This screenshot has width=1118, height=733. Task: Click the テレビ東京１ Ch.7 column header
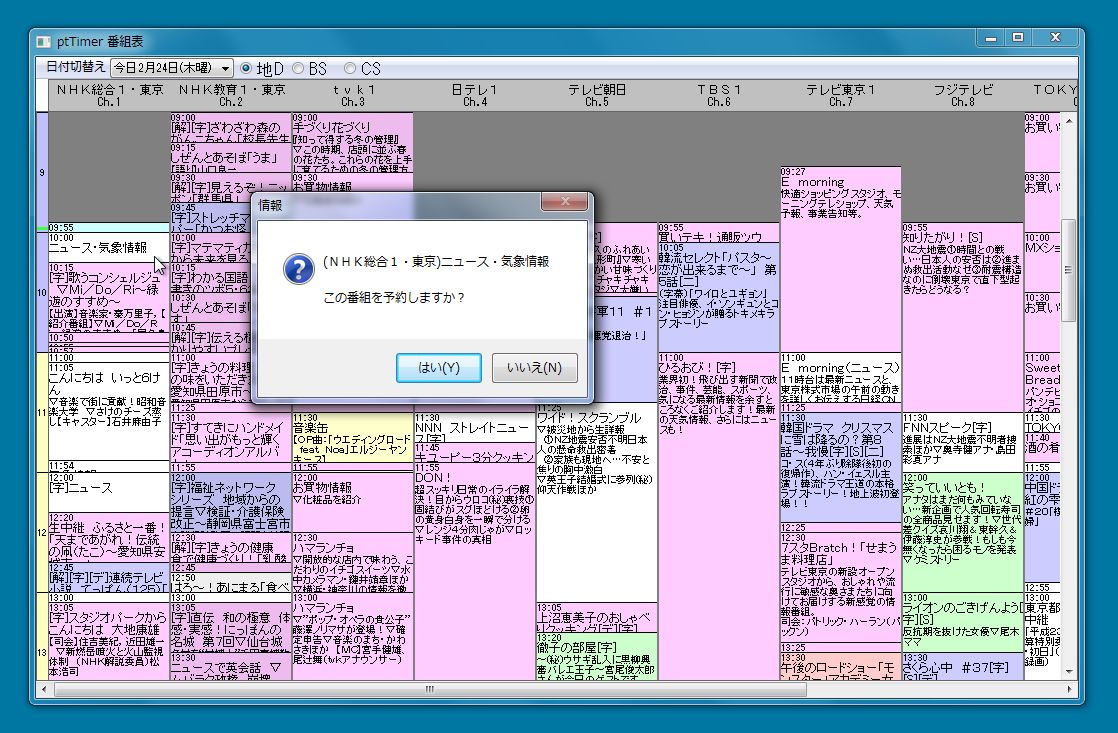(841, 96)
